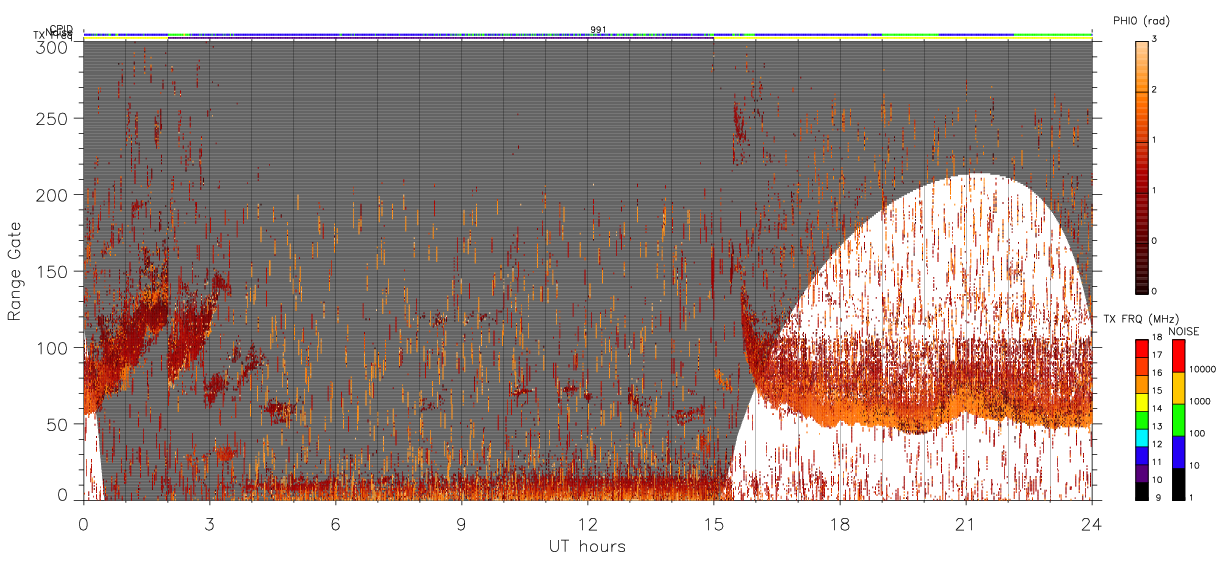
Task: Click the NOISE legend title
Action: [x=1184, y=331]
